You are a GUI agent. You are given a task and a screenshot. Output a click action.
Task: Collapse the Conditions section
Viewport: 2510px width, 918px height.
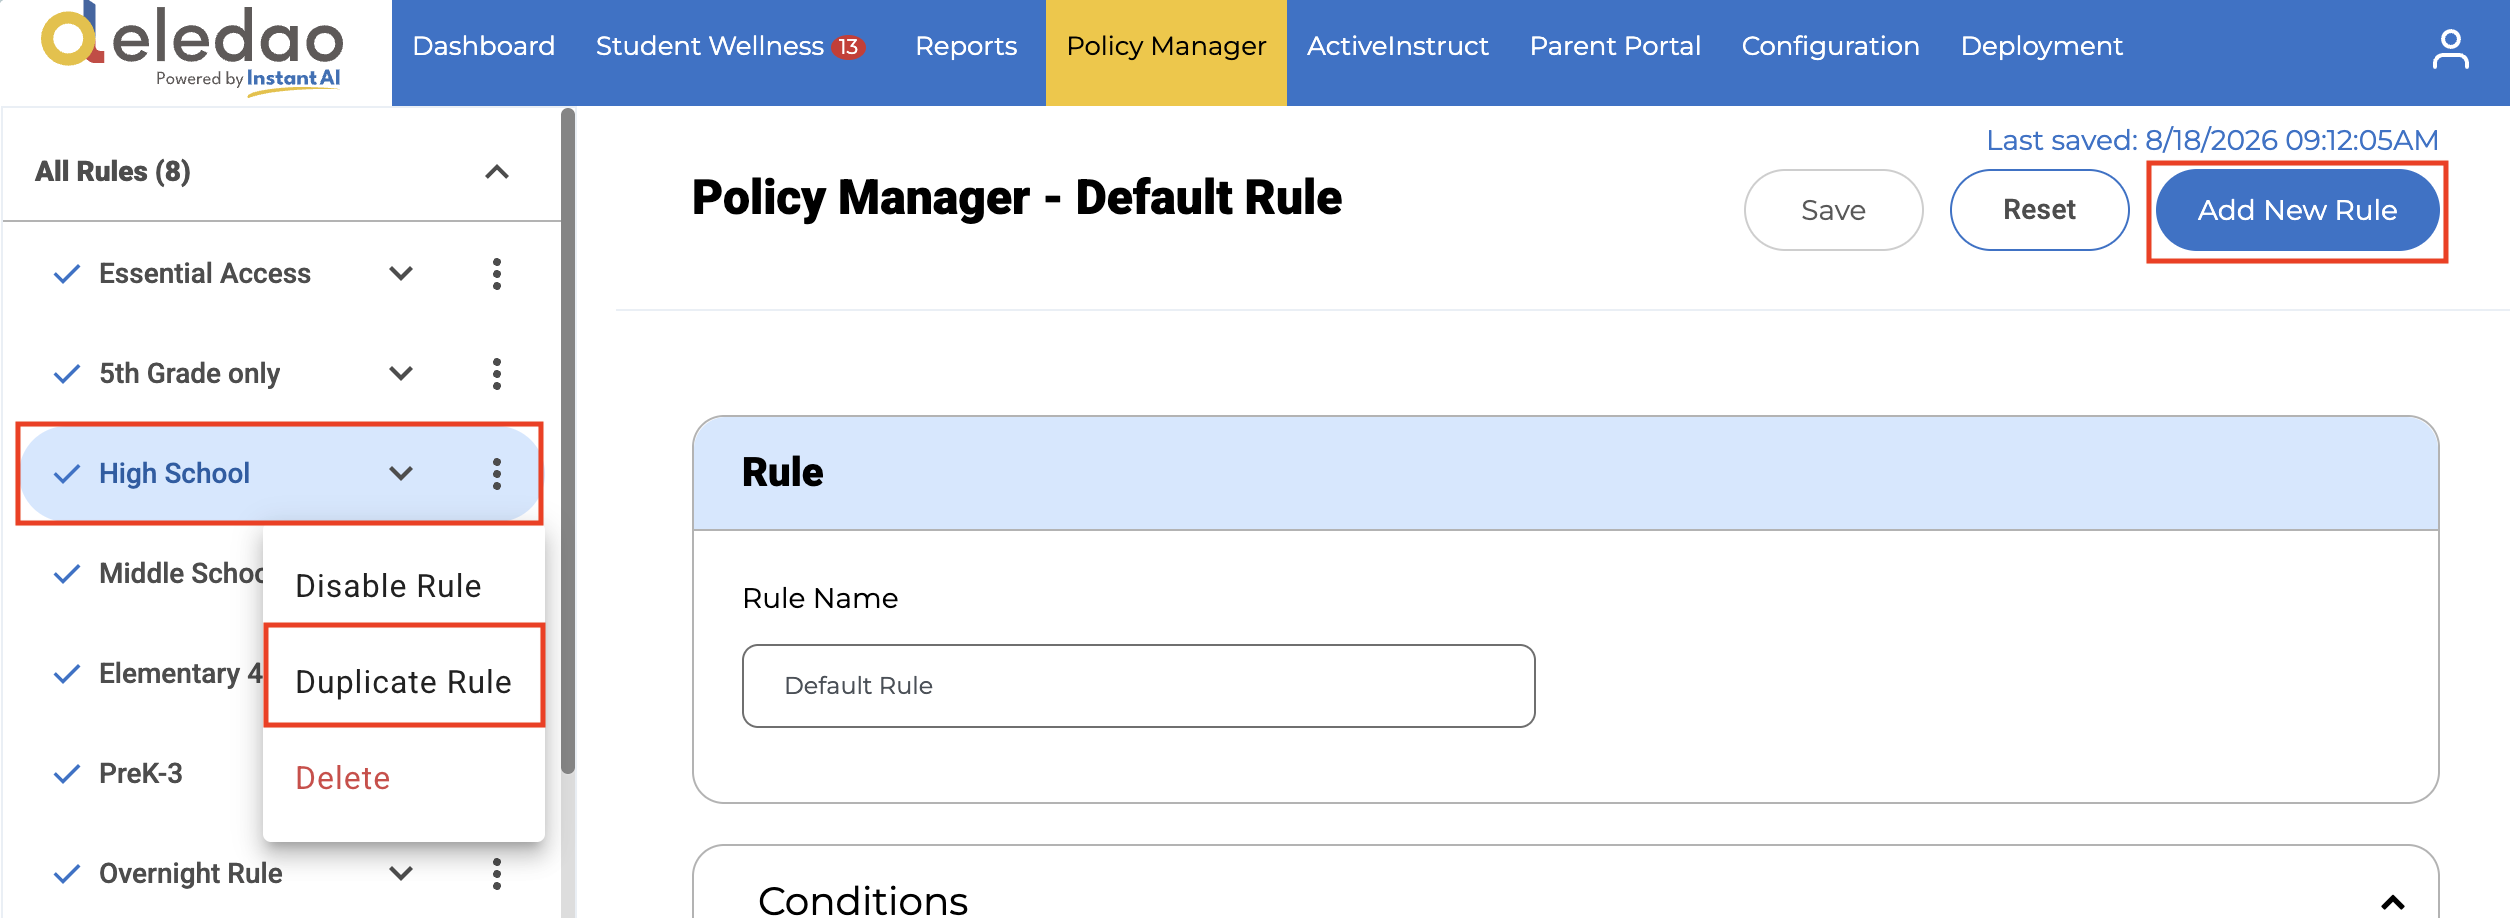click(x=2393, y=902)
